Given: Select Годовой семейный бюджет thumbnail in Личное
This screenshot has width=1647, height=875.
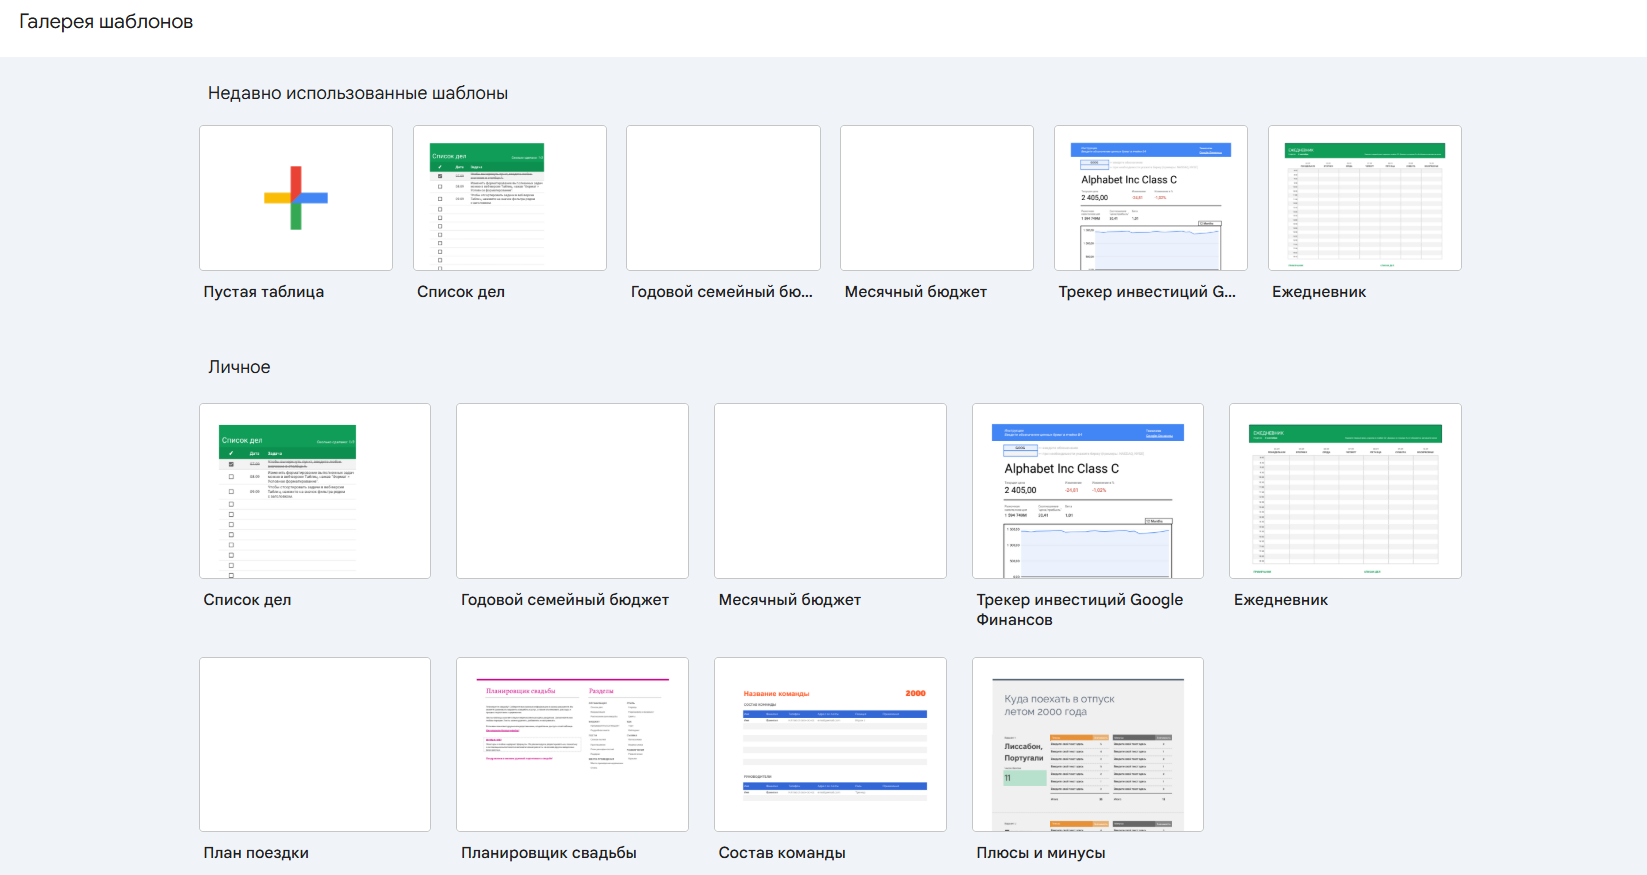Looking at the screenshot, I should [x=572, y=491].
